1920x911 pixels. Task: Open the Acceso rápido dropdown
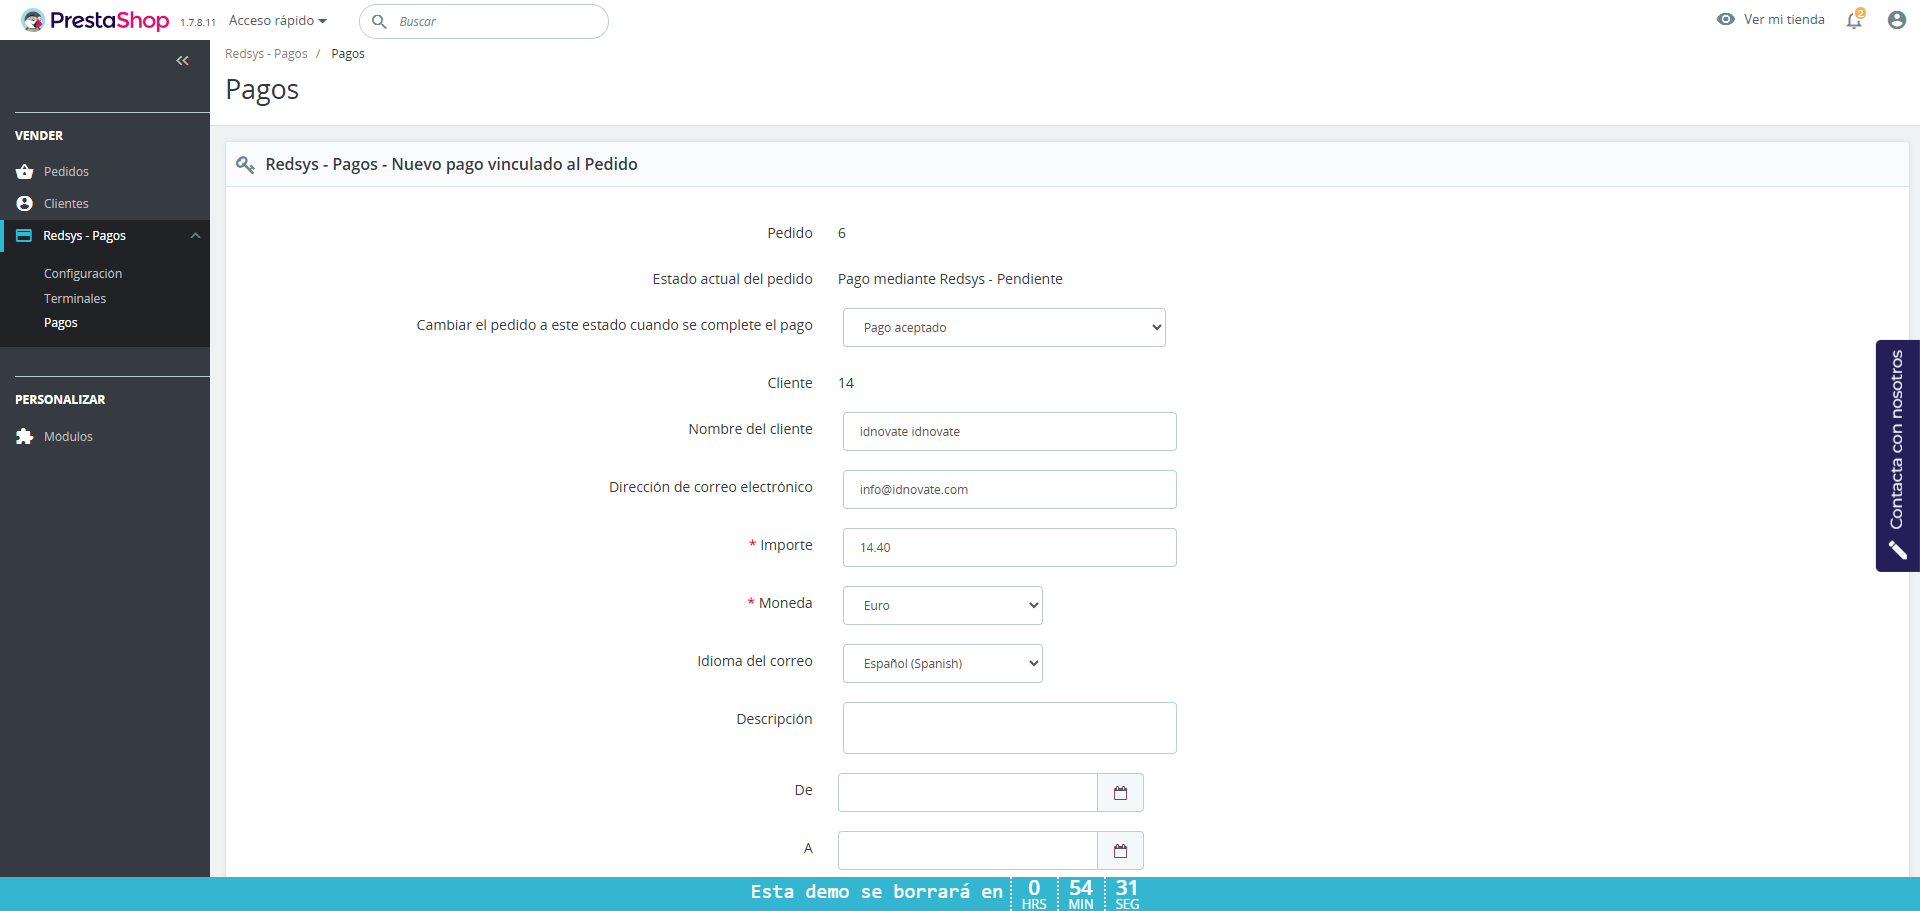278,20
